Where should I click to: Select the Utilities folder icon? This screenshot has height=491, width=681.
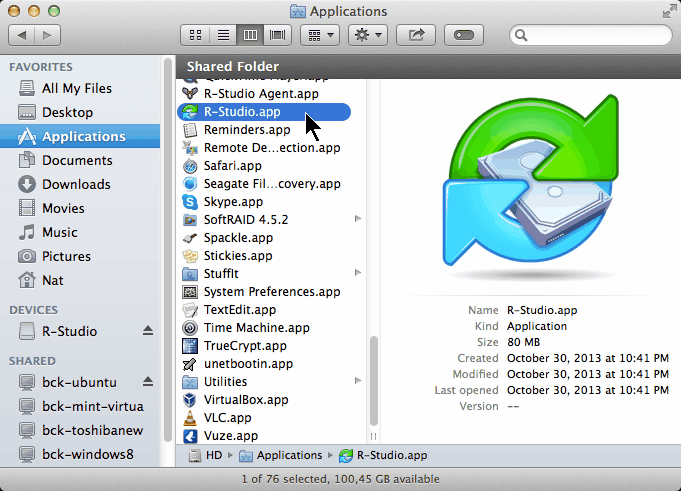(190, 382)
